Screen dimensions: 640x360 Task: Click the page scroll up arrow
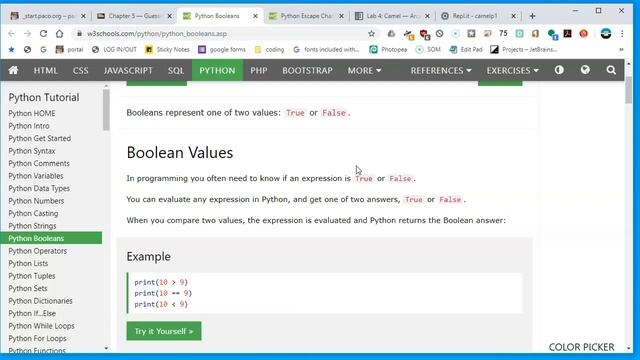pyautogui.click(x=629, y=64)
